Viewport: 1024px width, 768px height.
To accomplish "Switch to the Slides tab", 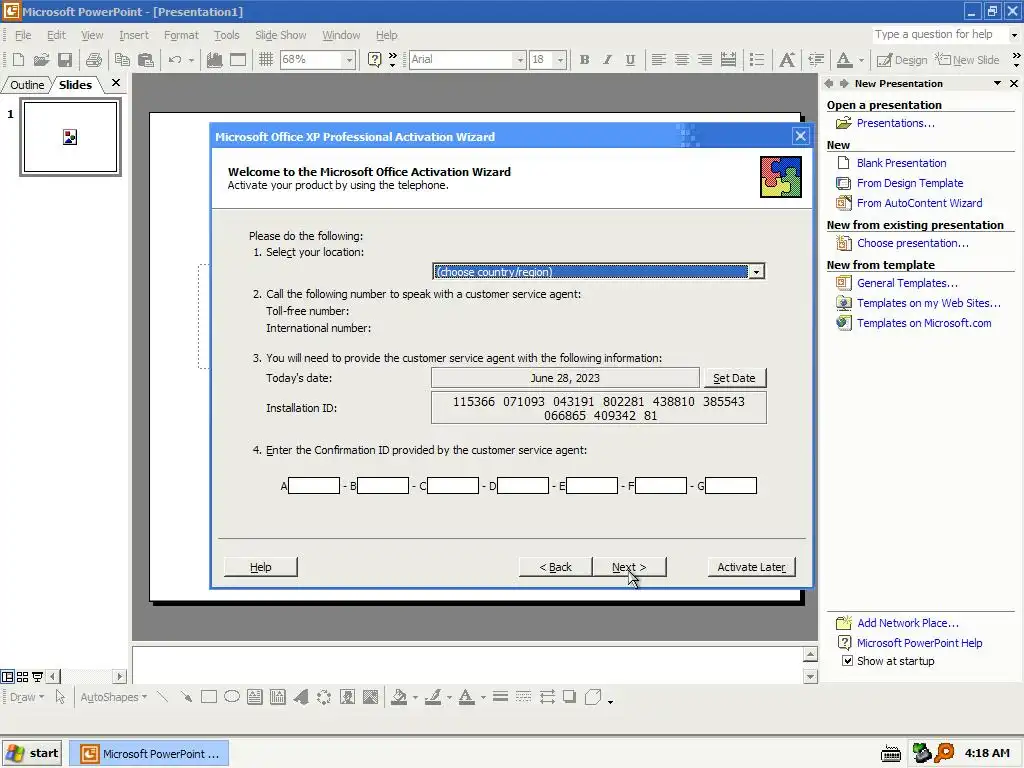I will coord(75,85).
